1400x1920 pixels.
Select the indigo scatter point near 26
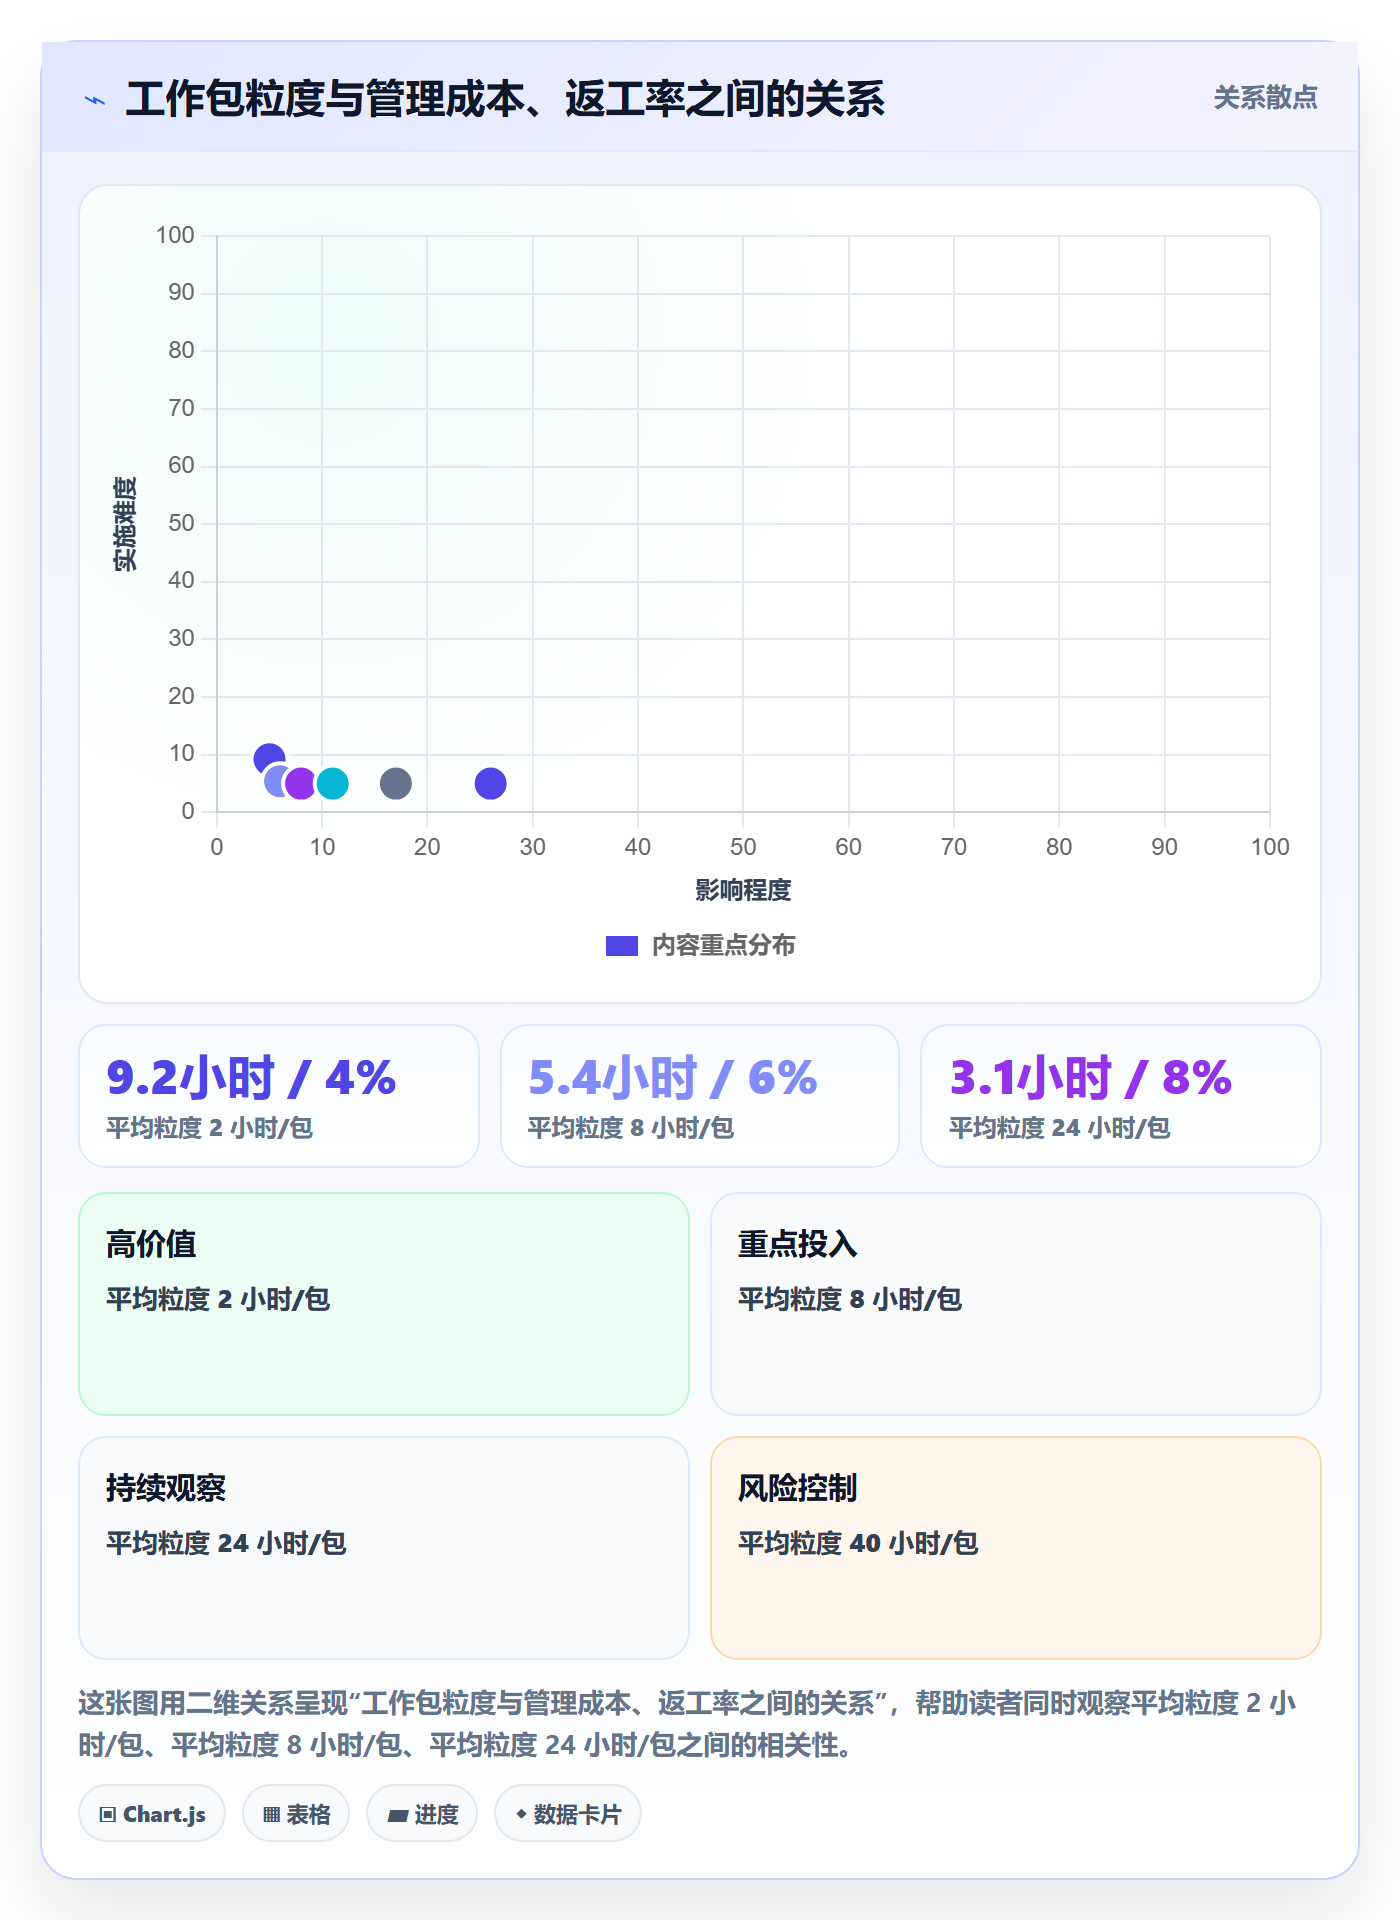pyautogui.click(x=490, y=783)
